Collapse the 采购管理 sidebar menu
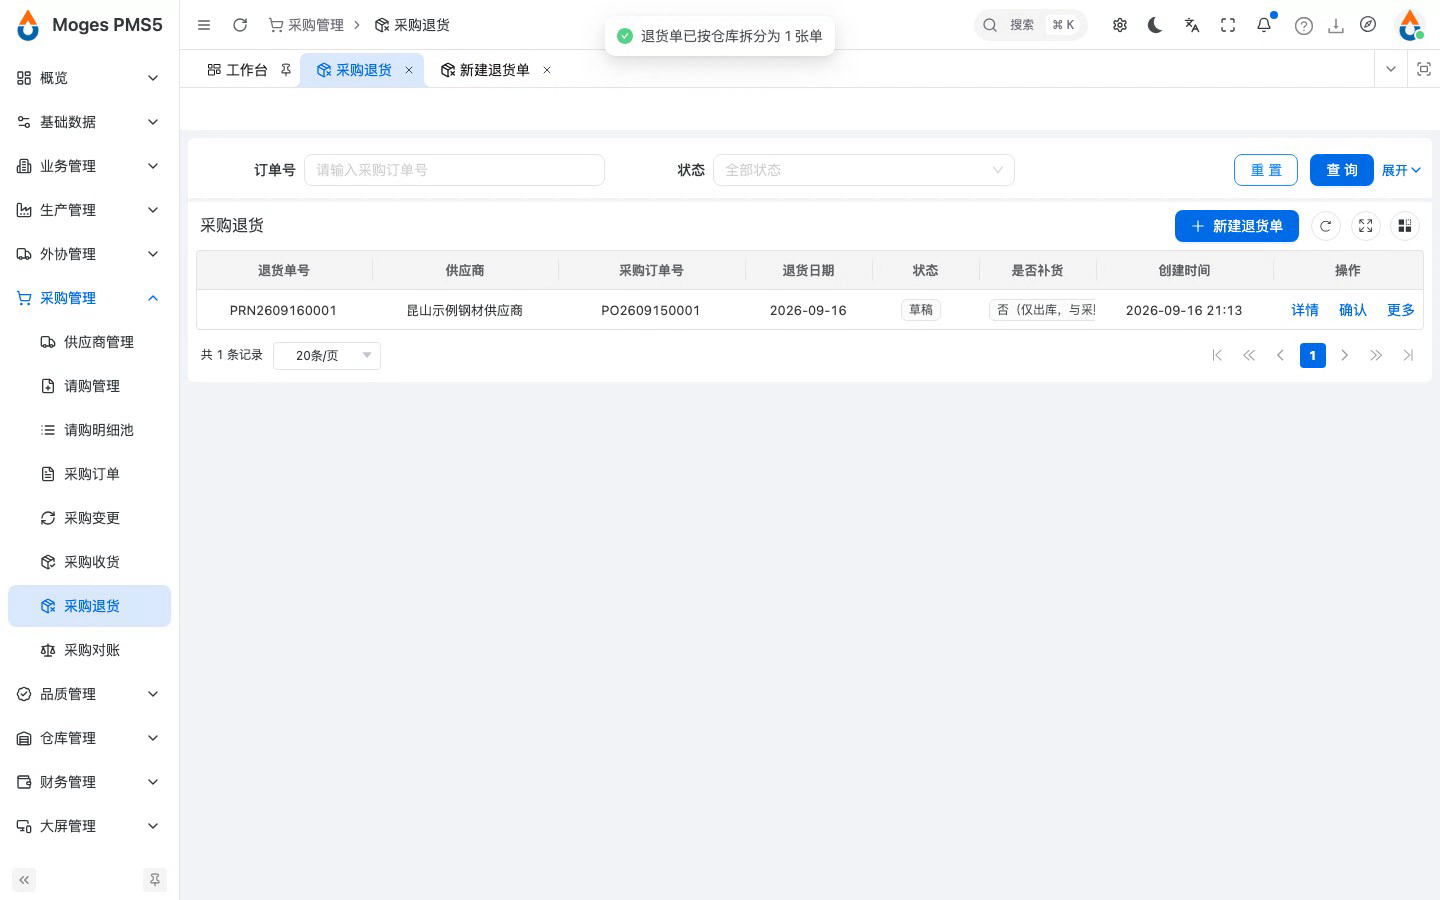 coord(89,298)
